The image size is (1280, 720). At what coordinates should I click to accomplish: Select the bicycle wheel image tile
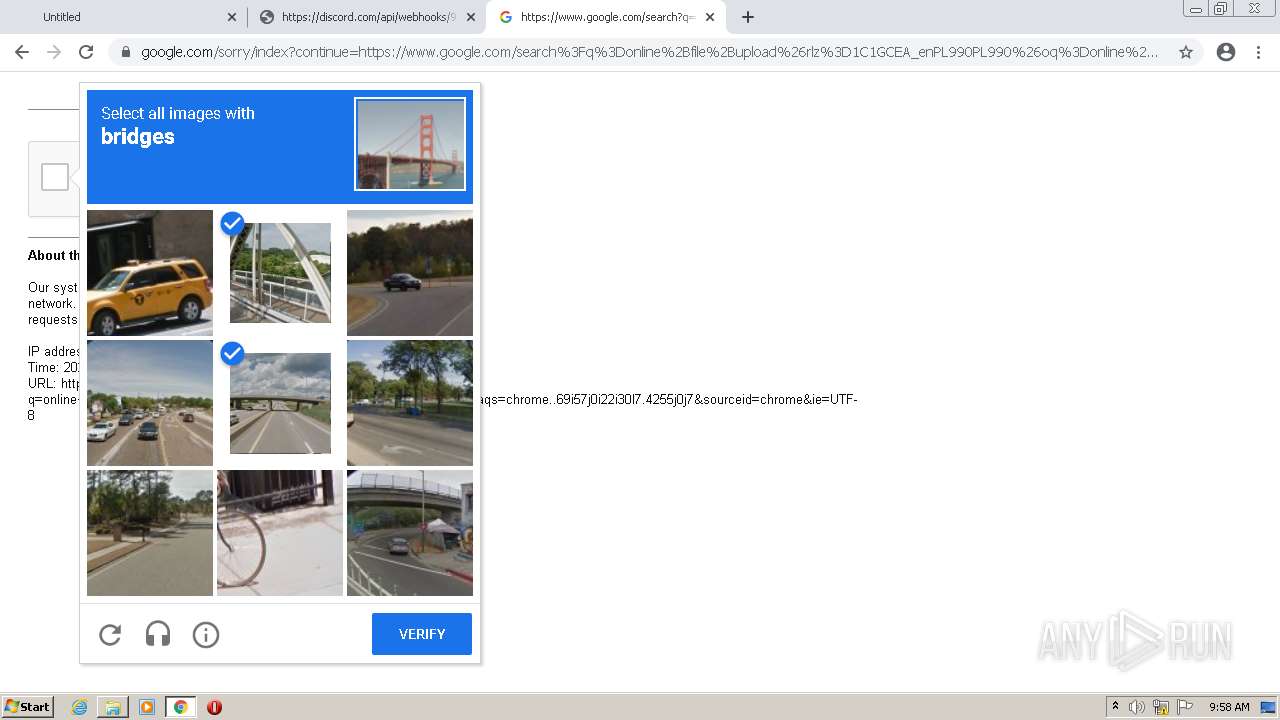pos(280,533)
